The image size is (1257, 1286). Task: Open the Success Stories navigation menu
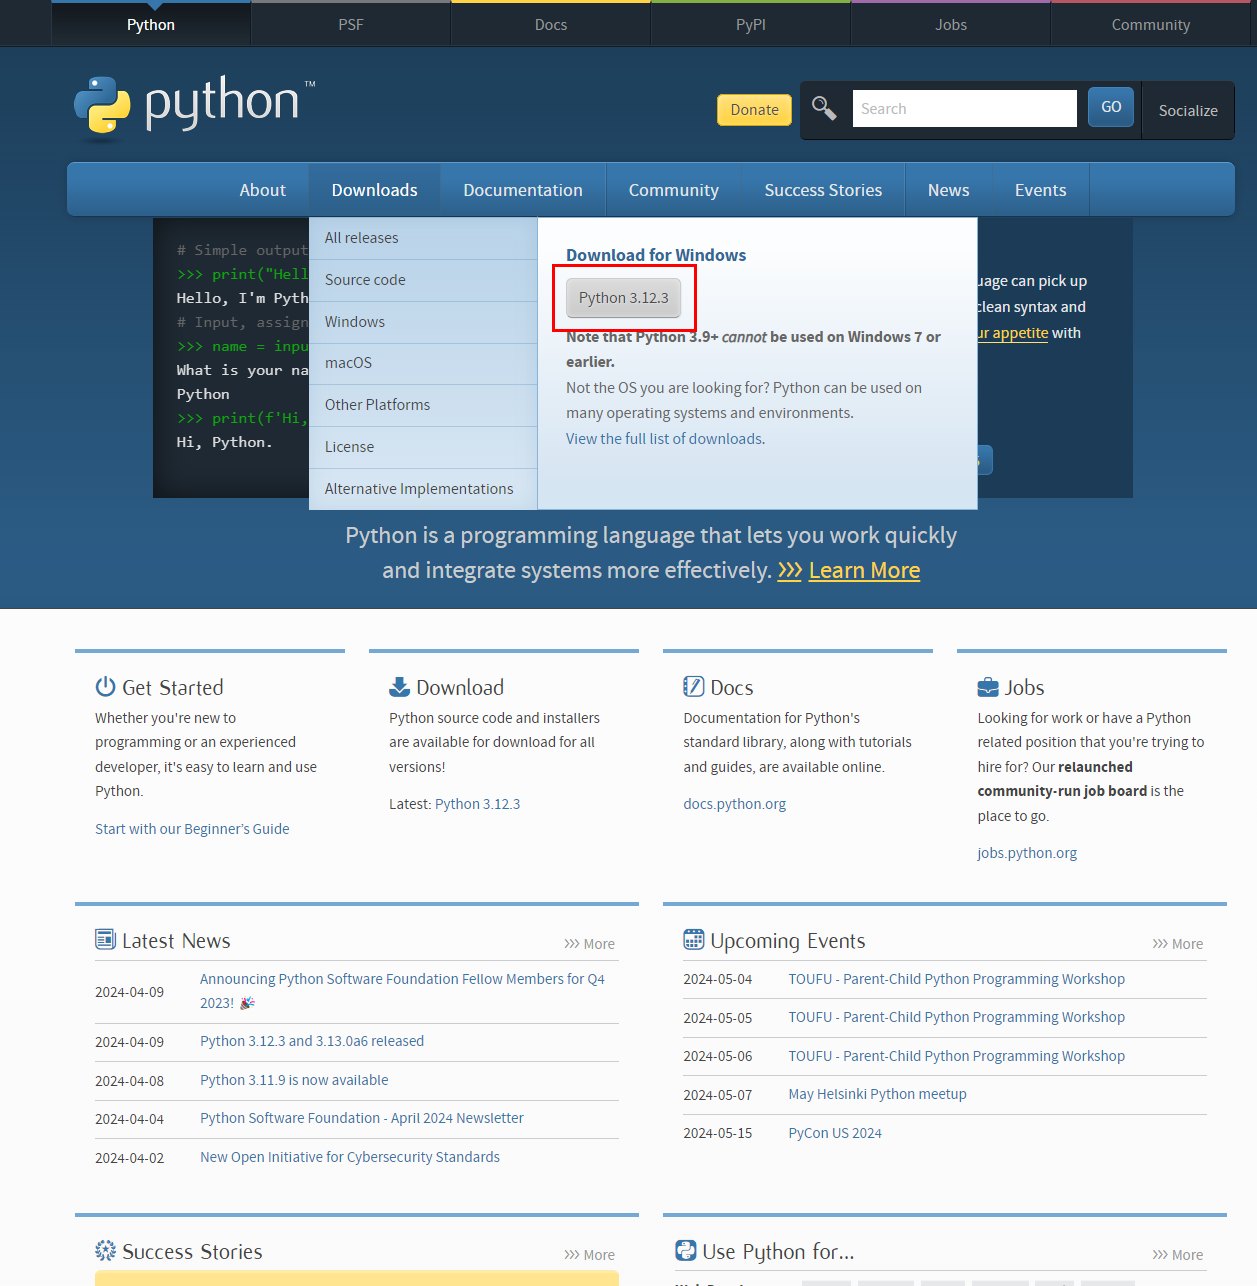click(x=823, y=190)
